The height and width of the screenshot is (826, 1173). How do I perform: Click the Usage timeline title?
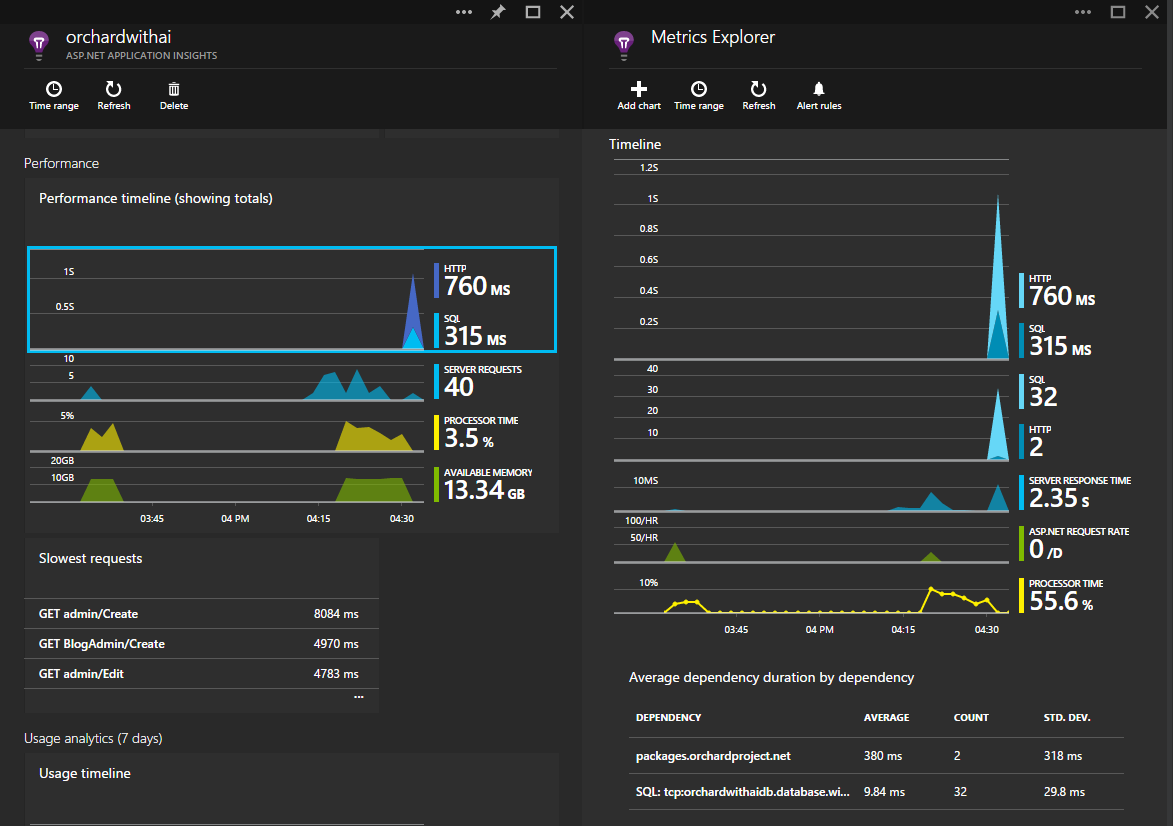click(85, 773)
